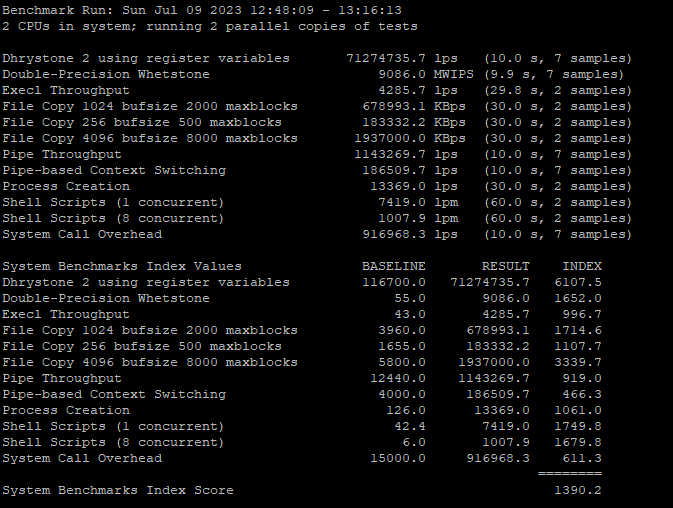This screenshot has height=508, width=673.
Task: Click the '(29.8 s, 2 samples)' timing text
Action: coord(558,91)
